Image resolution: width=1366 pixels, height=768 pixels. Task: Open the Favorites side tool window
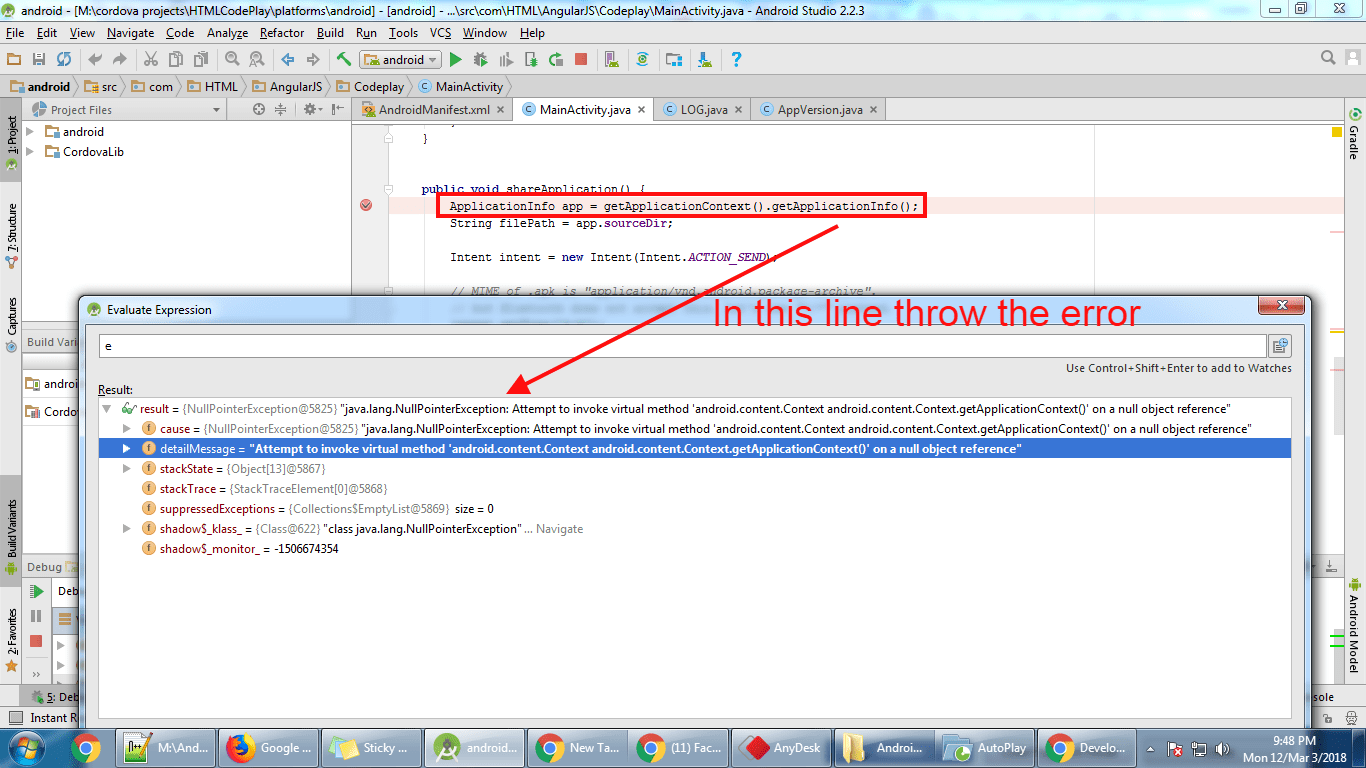click(12, 638)
